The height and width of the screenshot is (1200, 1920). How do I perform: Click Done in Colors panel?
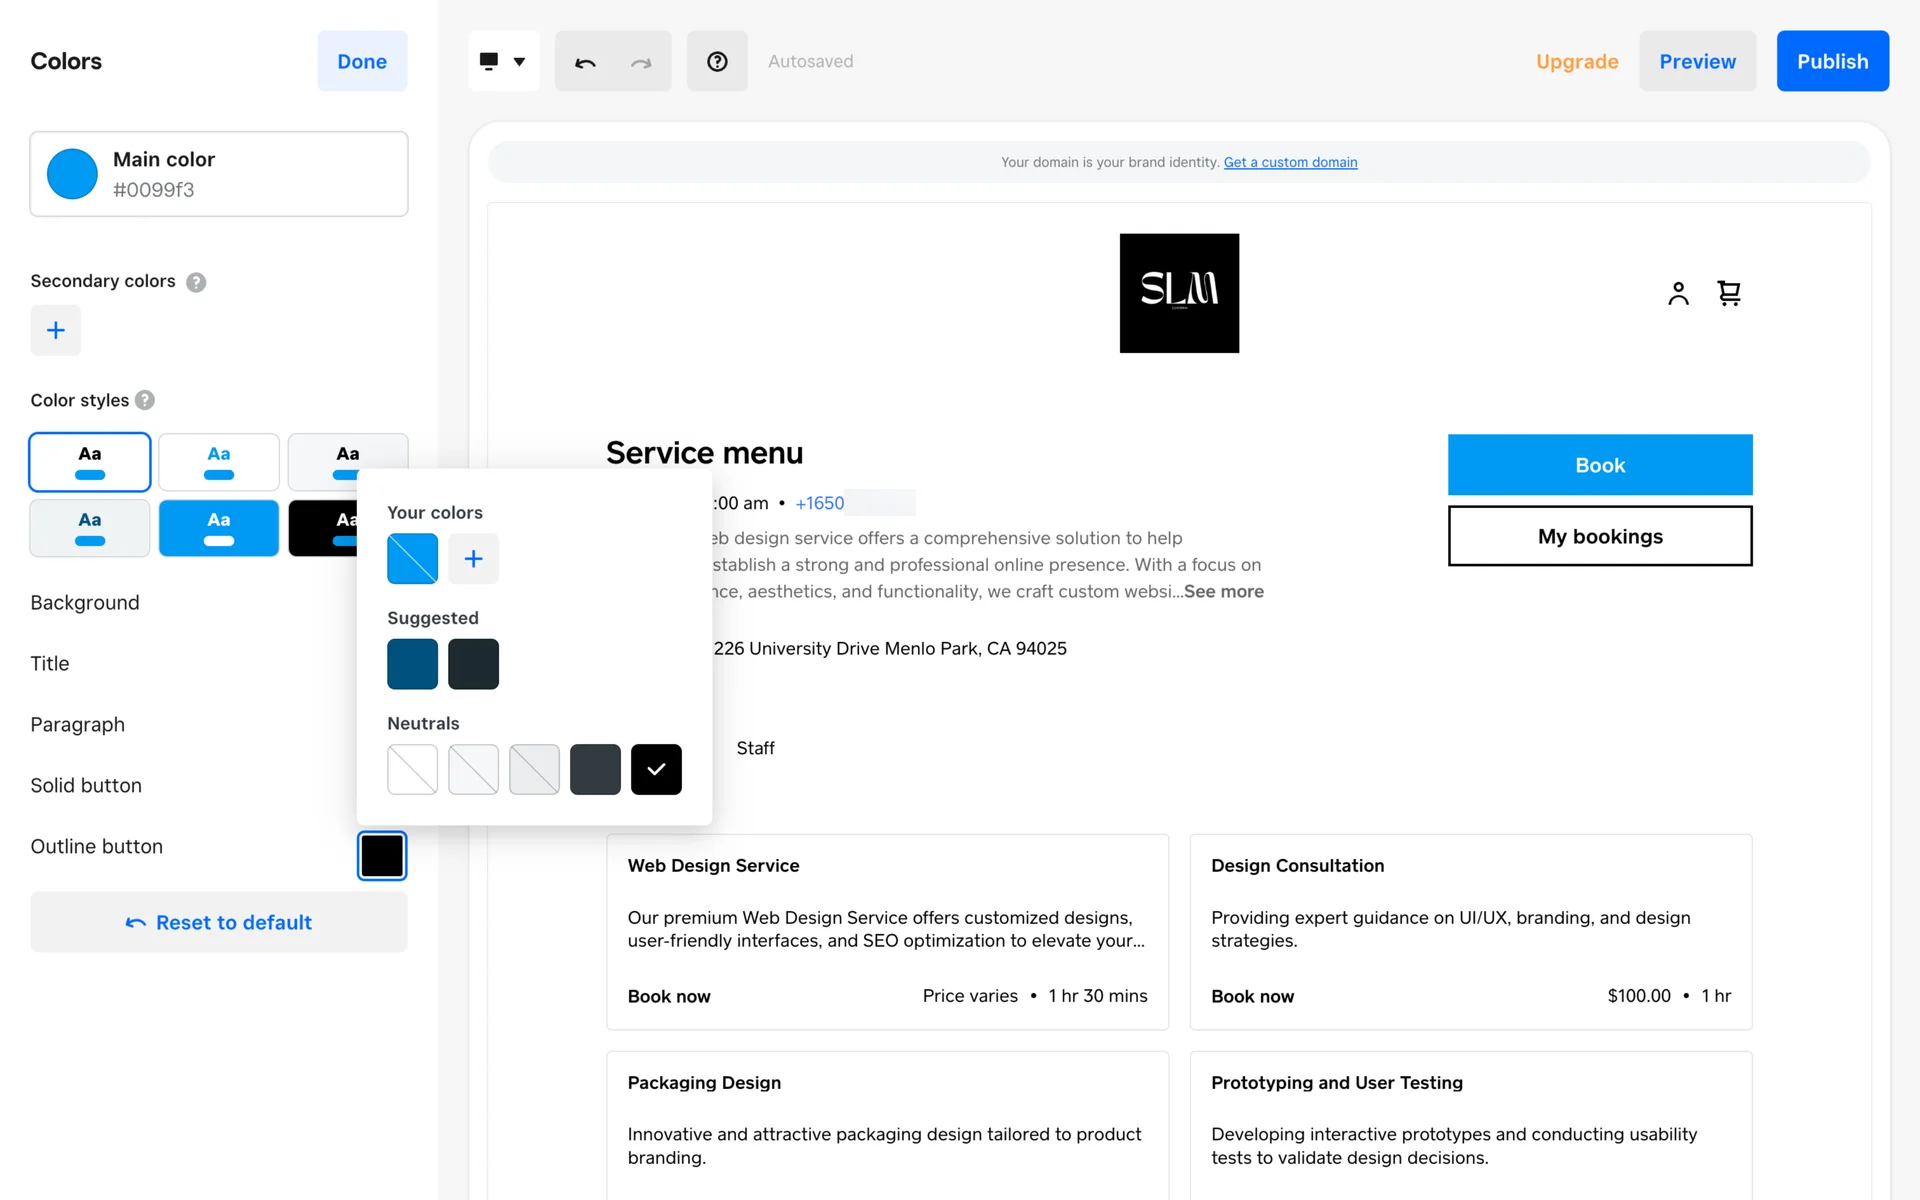pos(362,62)
